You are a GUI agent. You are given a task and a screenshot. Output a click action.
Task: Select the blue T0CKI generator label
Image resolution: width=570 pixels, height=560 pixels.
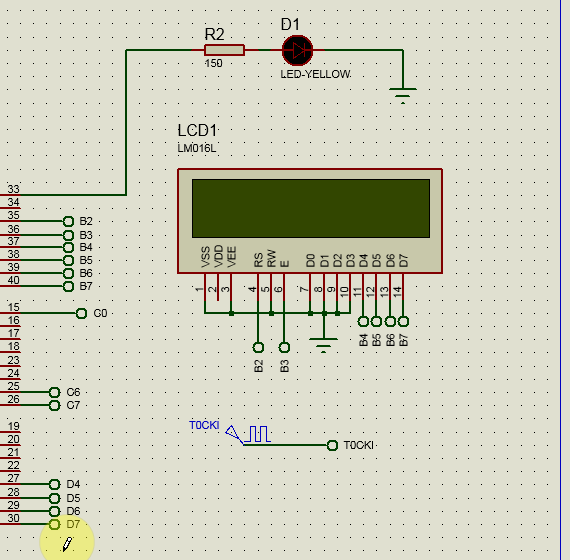[x=204, y=425]
